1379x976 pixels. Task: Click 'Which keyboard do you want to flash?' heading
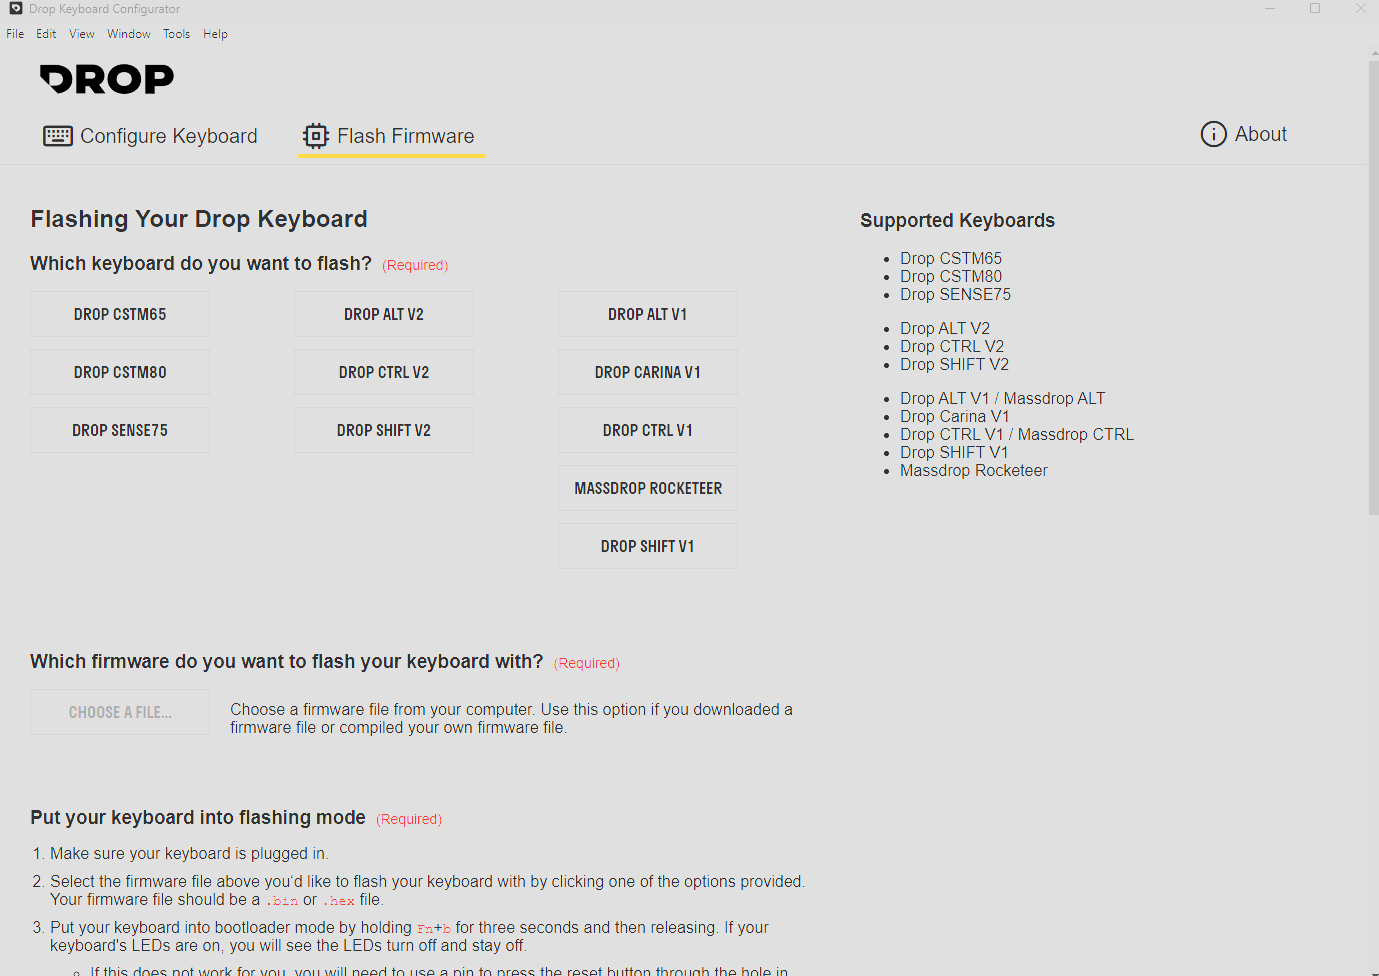(x=201, y=263)
